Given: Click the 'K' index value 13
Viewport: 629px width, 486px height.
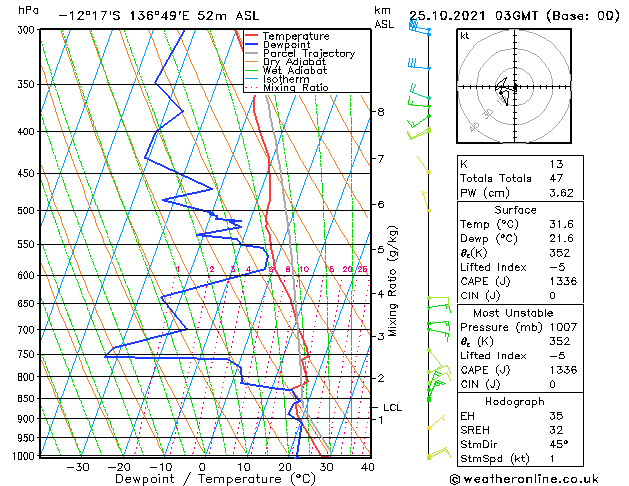Looking at the screenshot, I should pos(557,164).
